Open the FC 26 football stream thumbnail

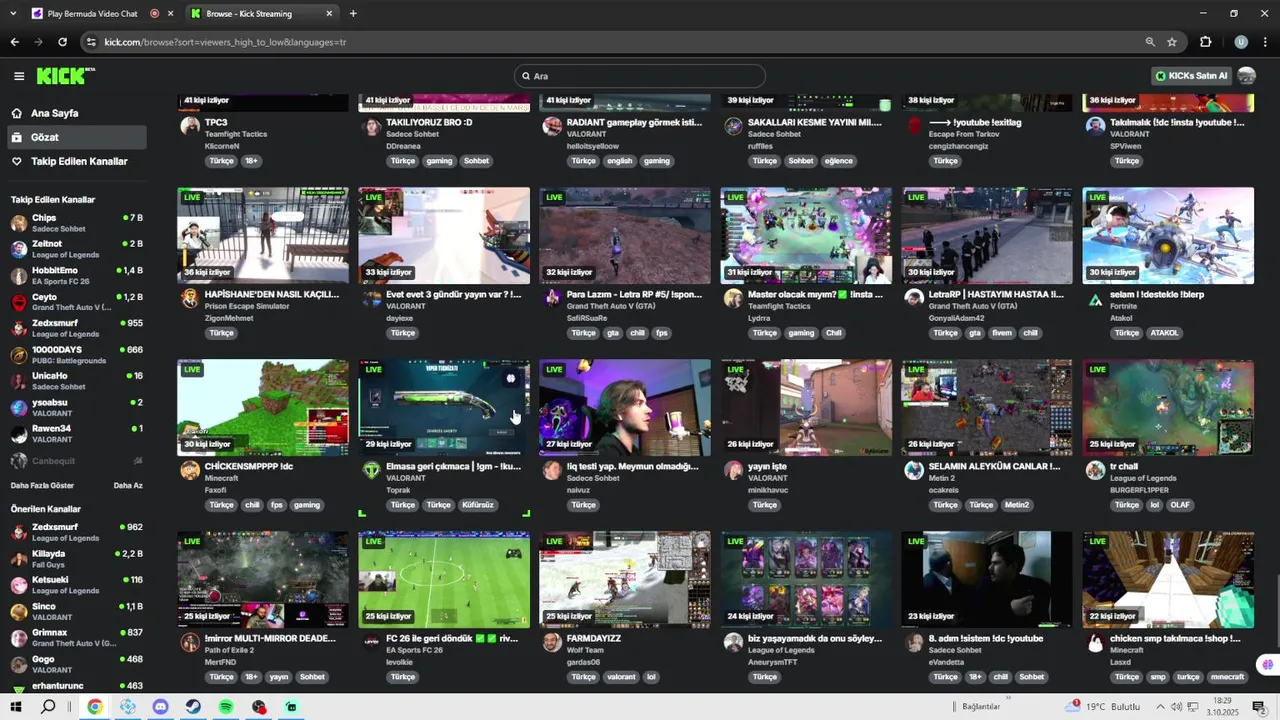pyautogui.click(x=444, y=580)
